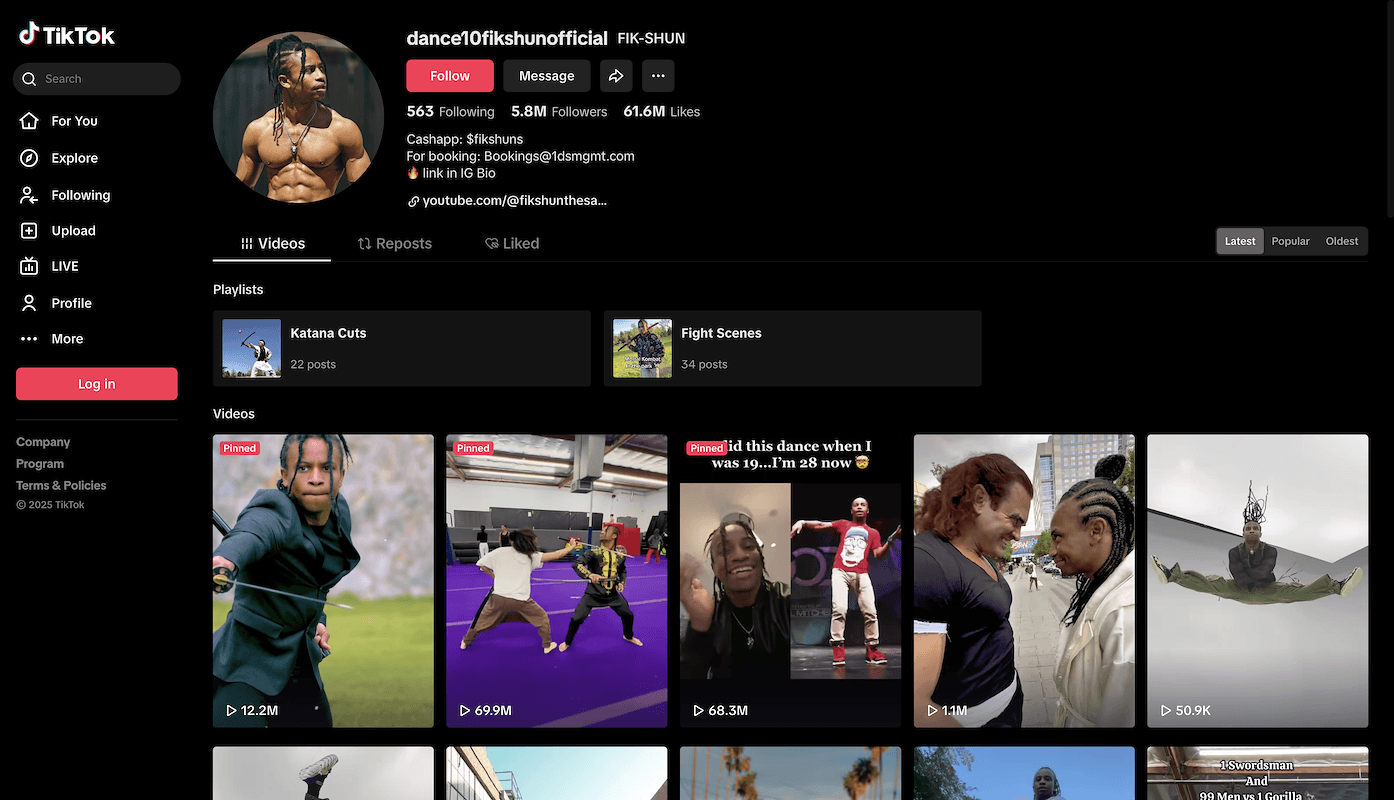Open the LIVE section
This screenshot has width=1394, height=800.
(64, 266)
